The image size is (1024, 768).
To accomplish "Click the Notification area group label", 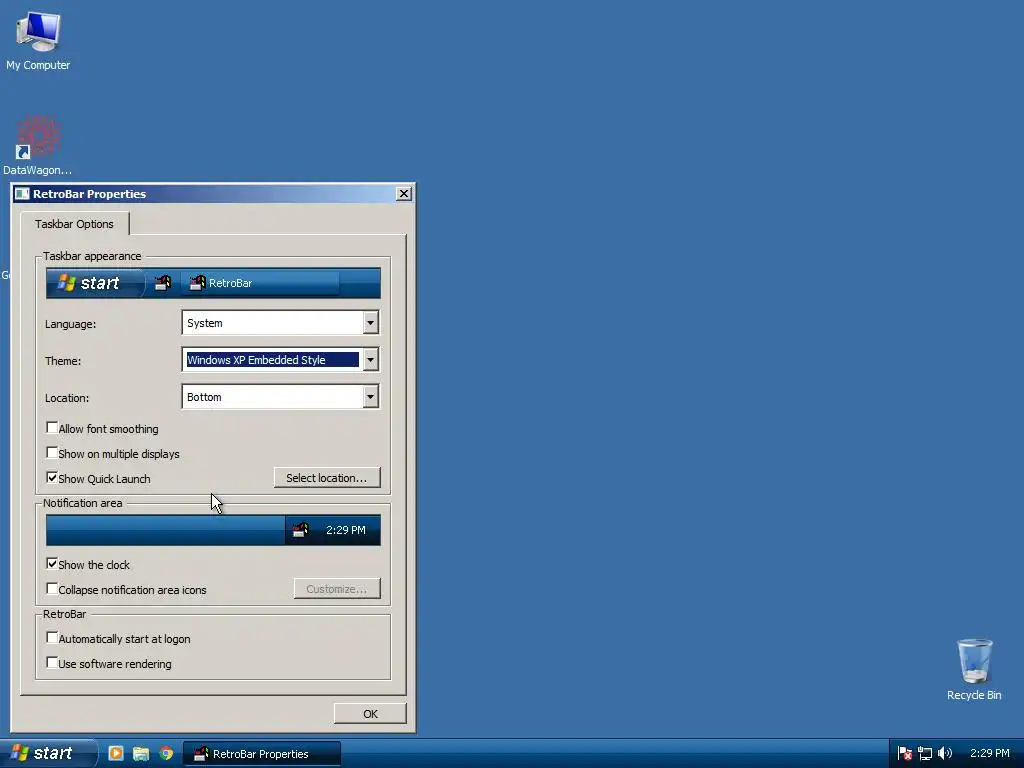I will (x=82, y=503).
